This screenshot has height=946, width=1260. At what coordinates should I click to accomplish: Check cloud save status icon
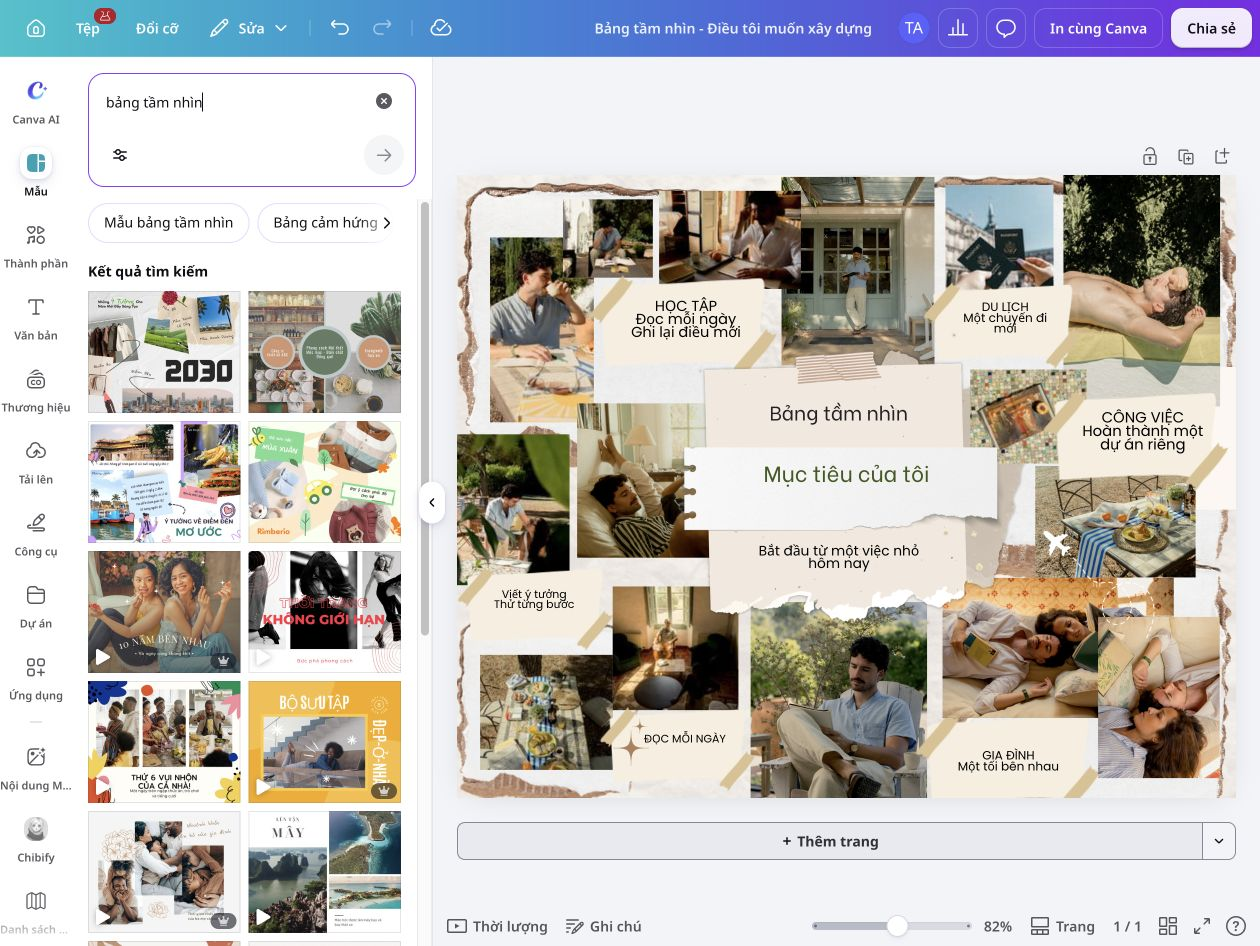441,28
